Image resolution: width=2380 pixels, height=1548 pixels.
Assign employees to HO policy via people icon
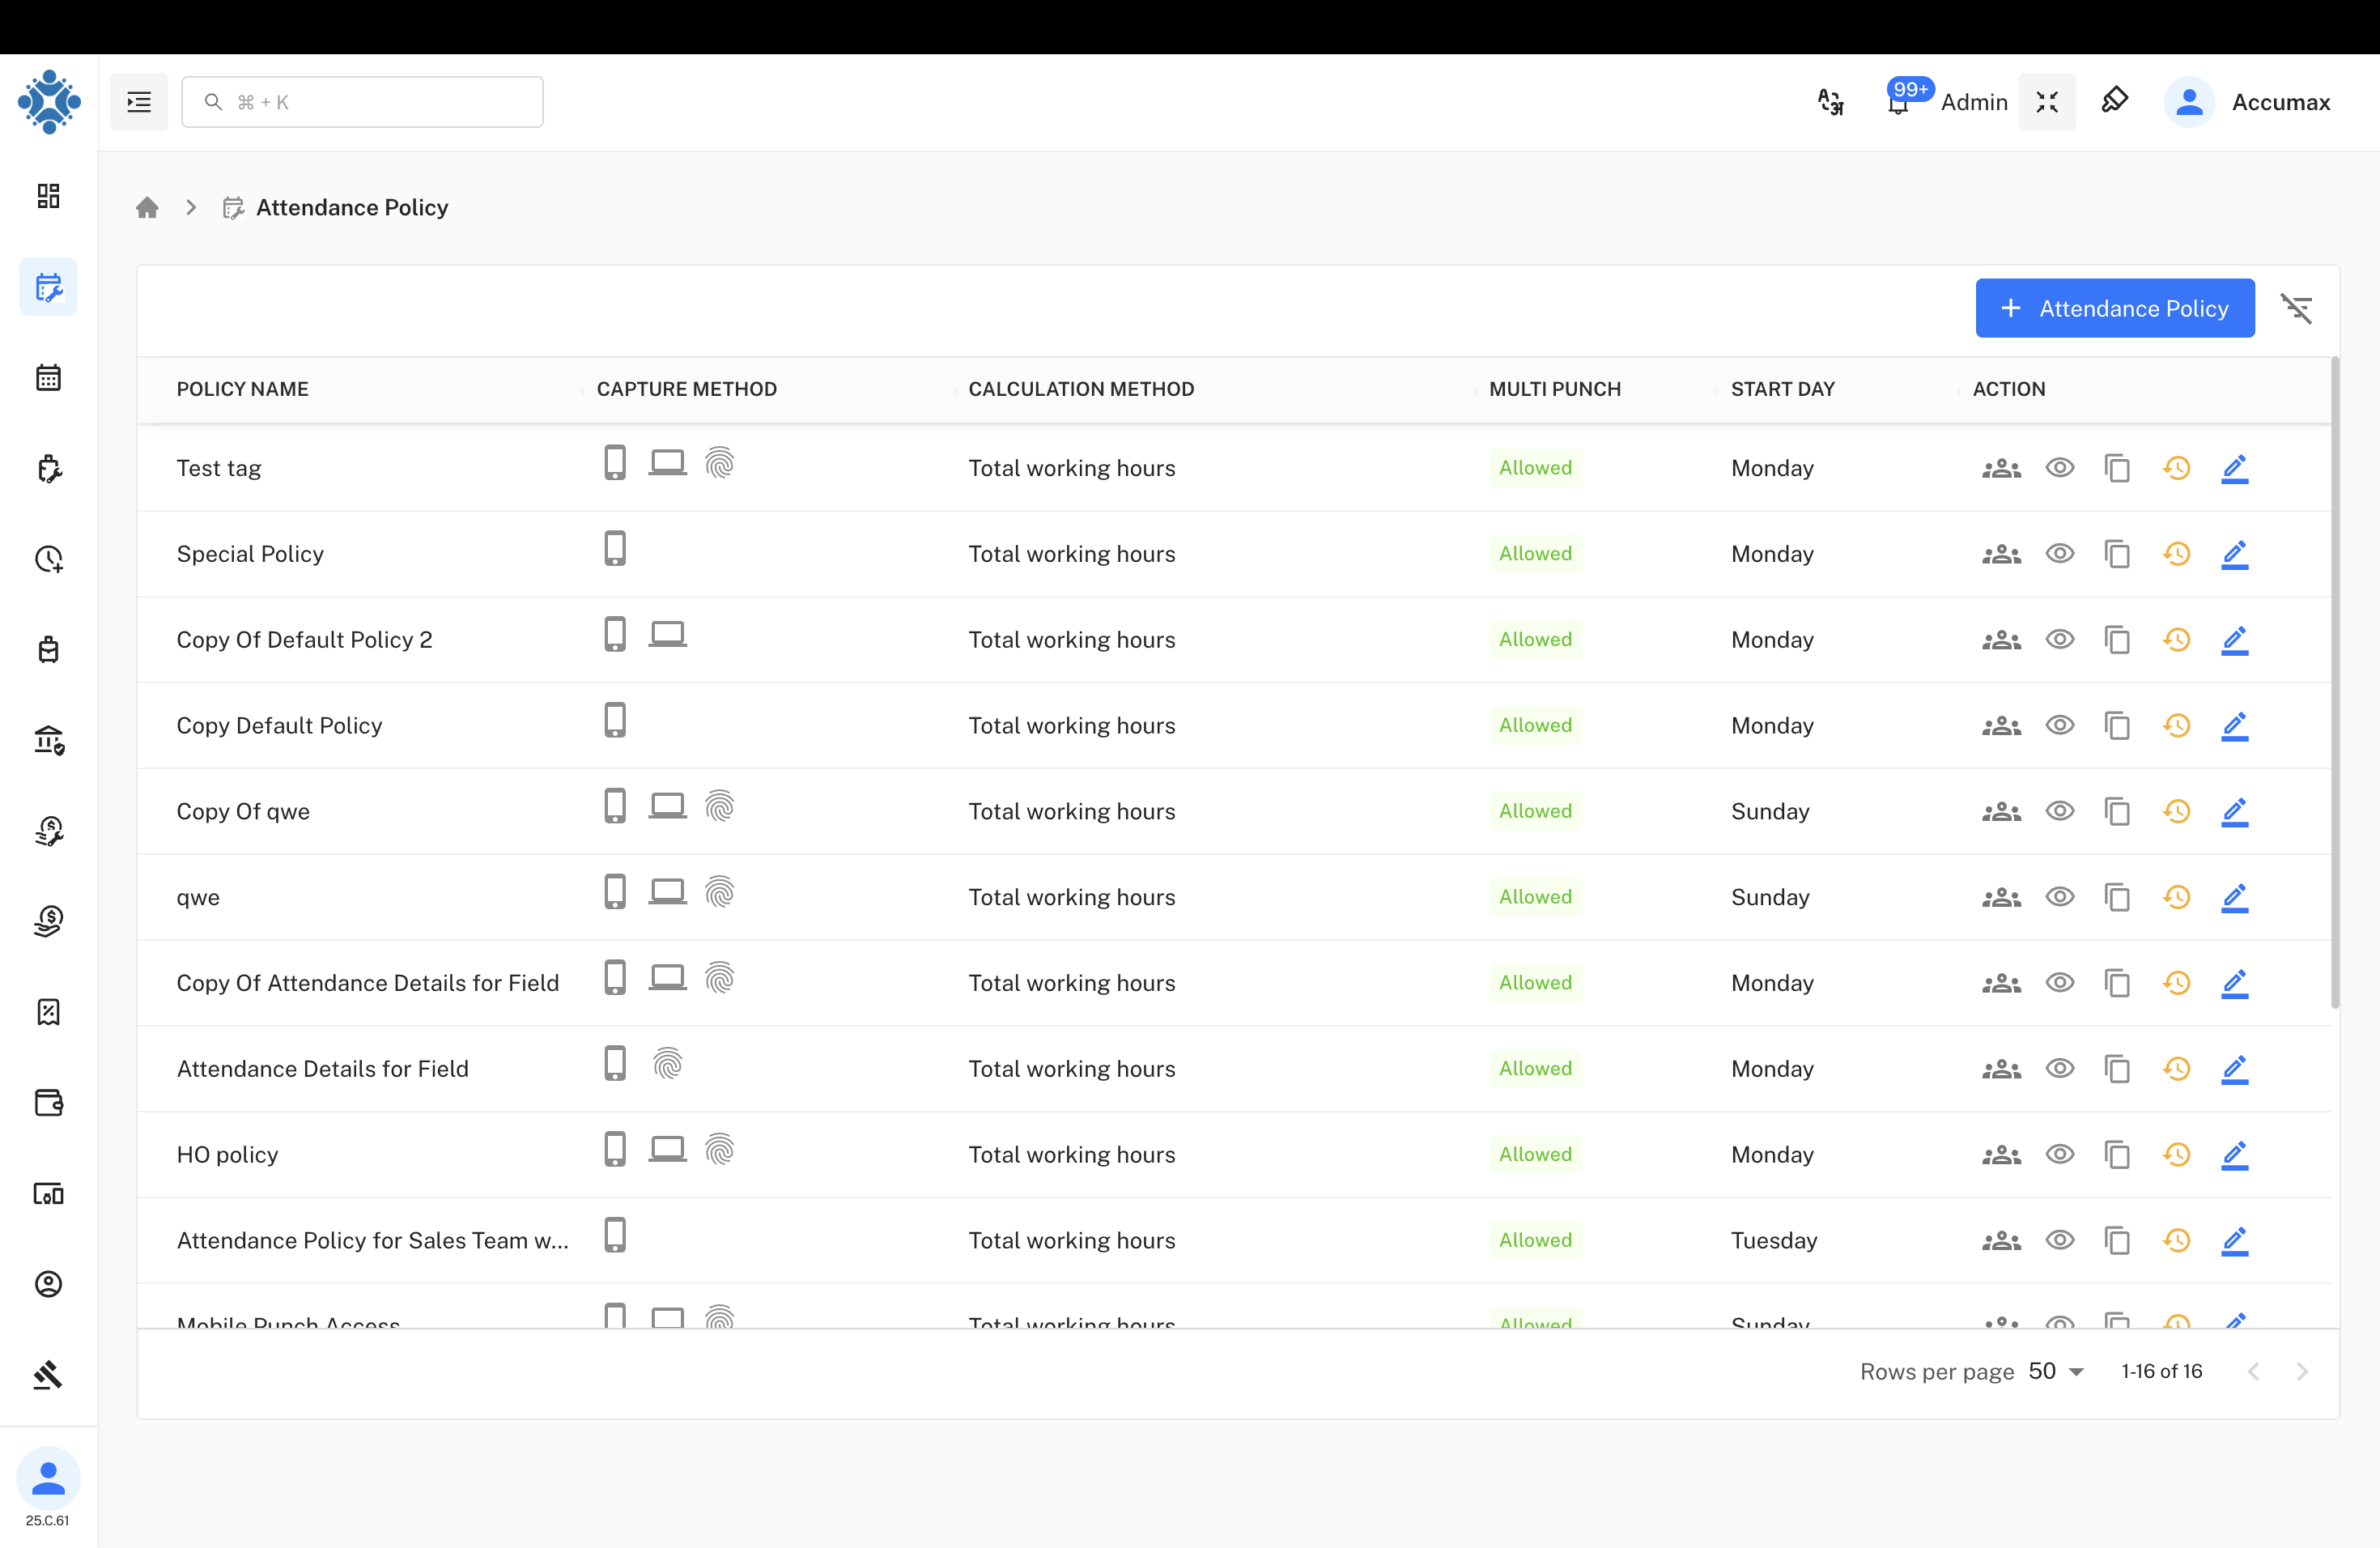click(x=2001, y=1154)
